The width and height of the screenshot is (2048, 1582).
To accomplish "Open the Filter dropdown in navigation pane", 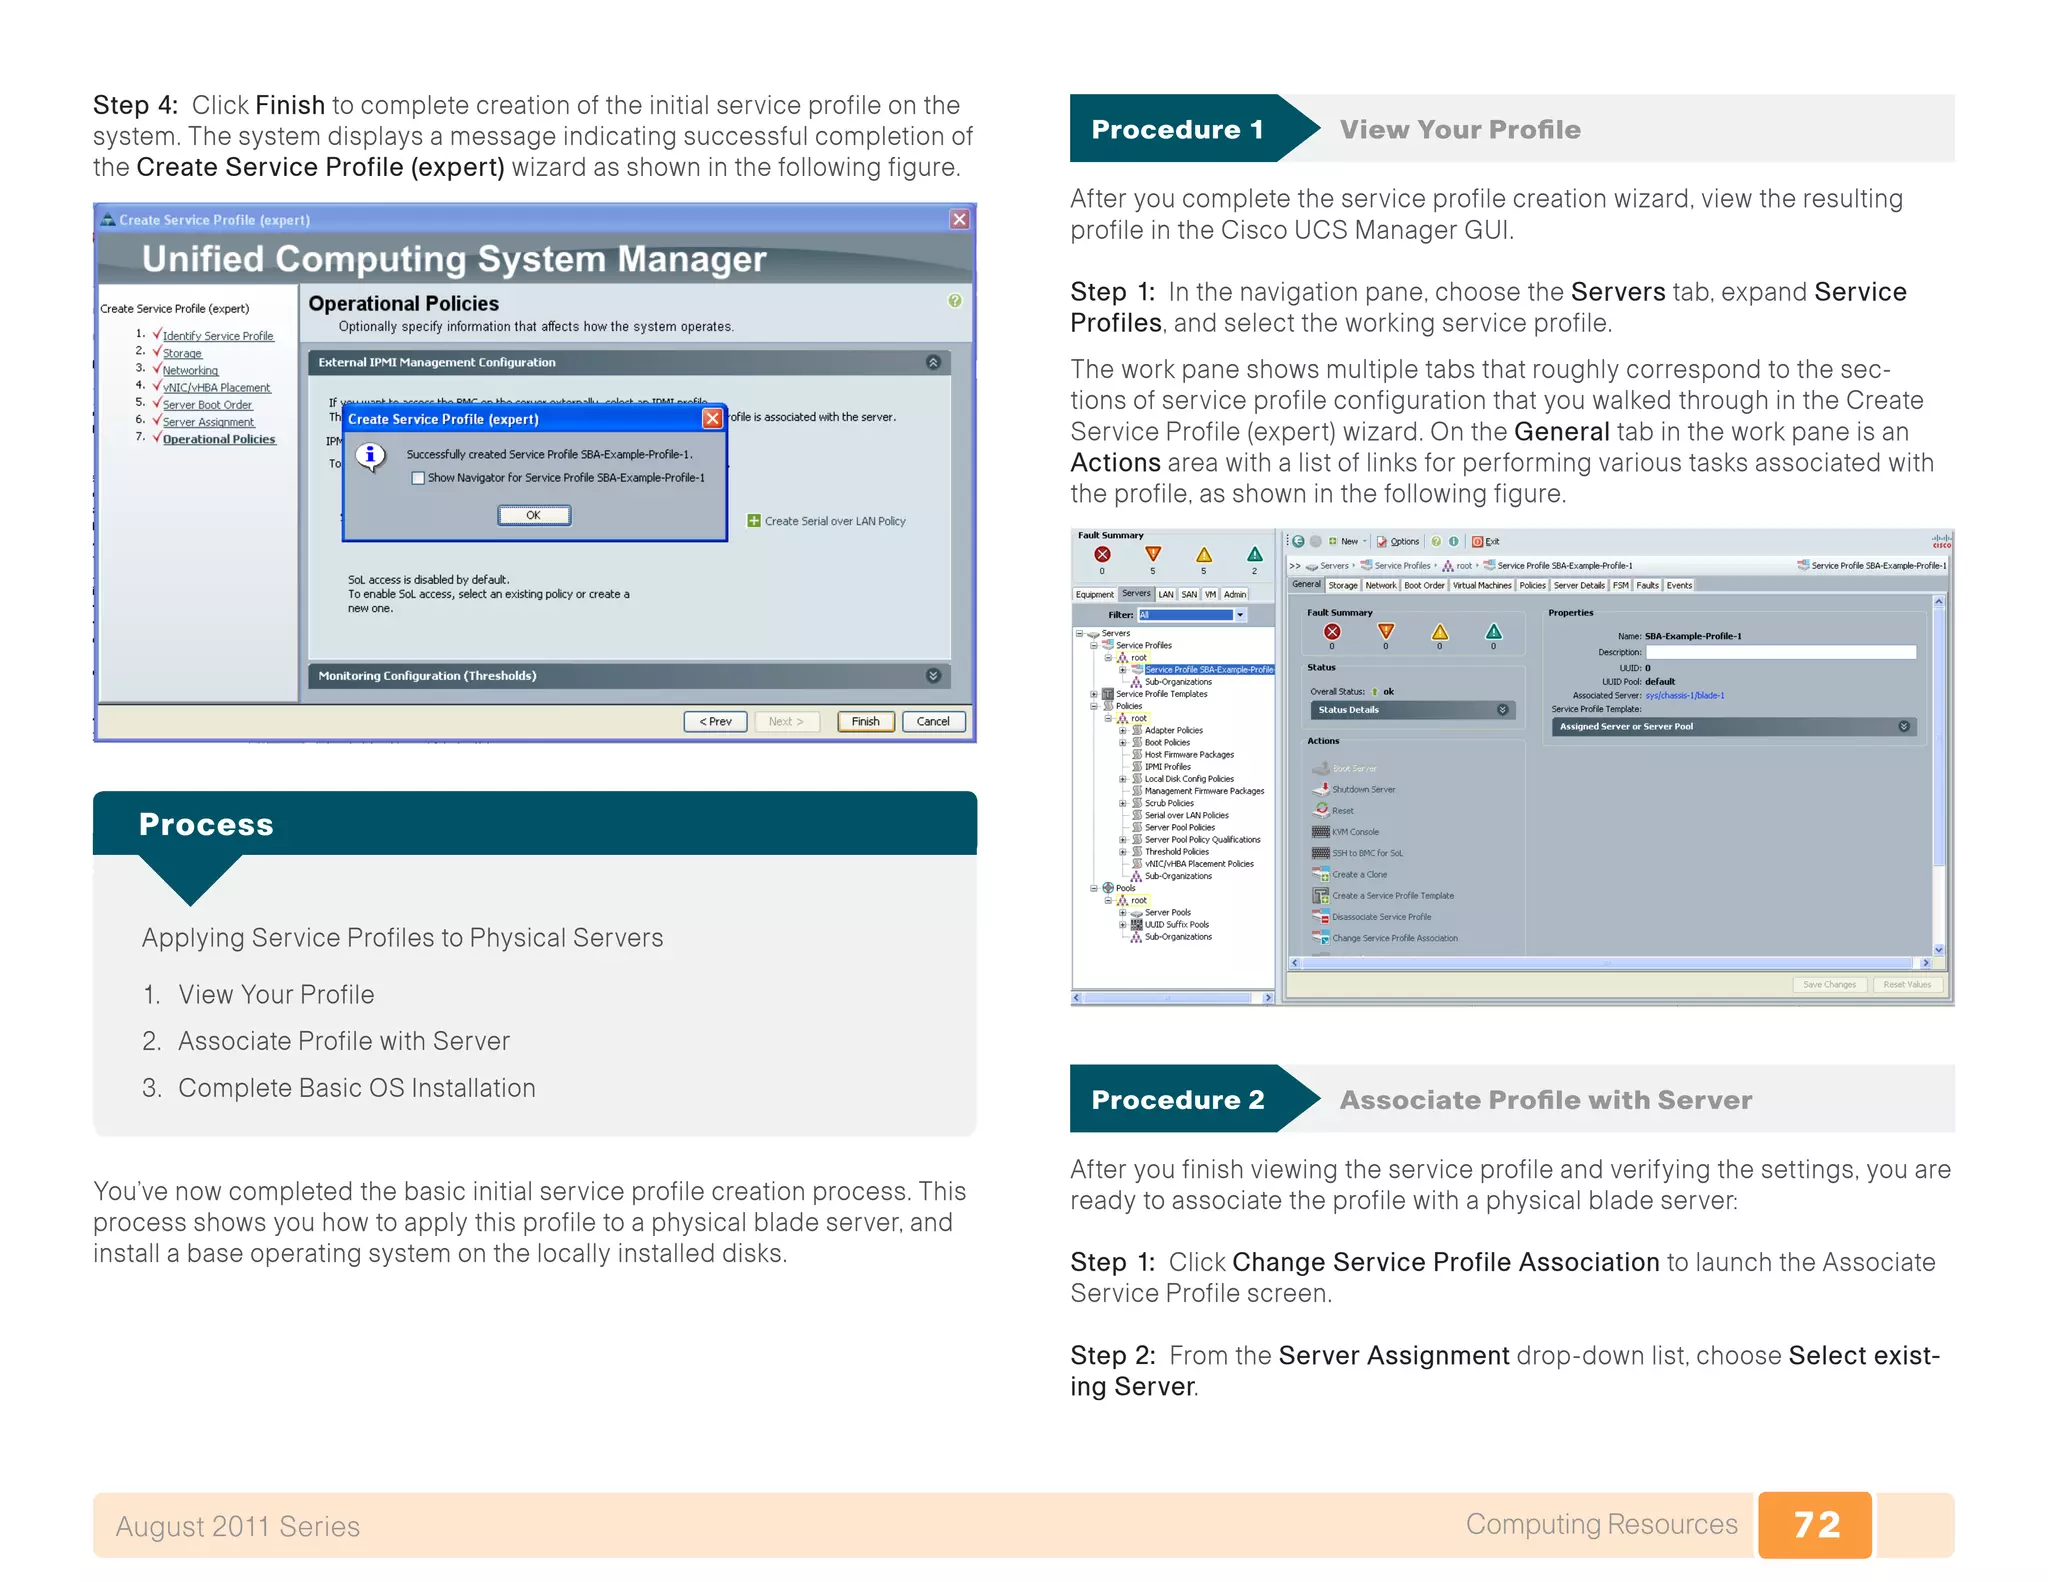I will tap(1240, 615).
